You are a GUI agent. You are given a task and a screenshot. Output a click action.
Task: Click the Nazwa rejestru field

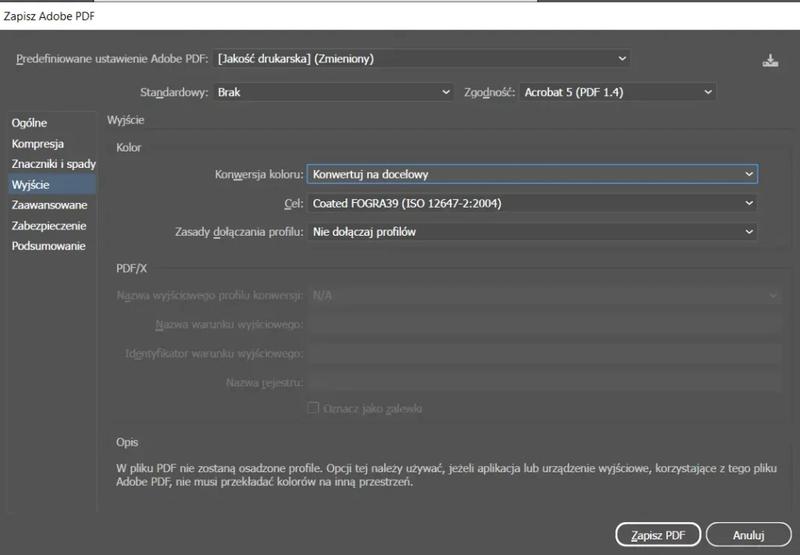click(543, 382)
